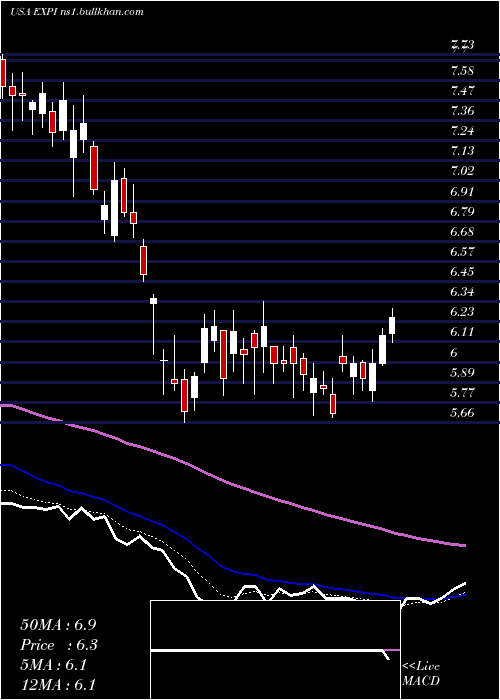Click the 7.24 price axis label
Screen dimensions: 500x700
tap(462, 131)
